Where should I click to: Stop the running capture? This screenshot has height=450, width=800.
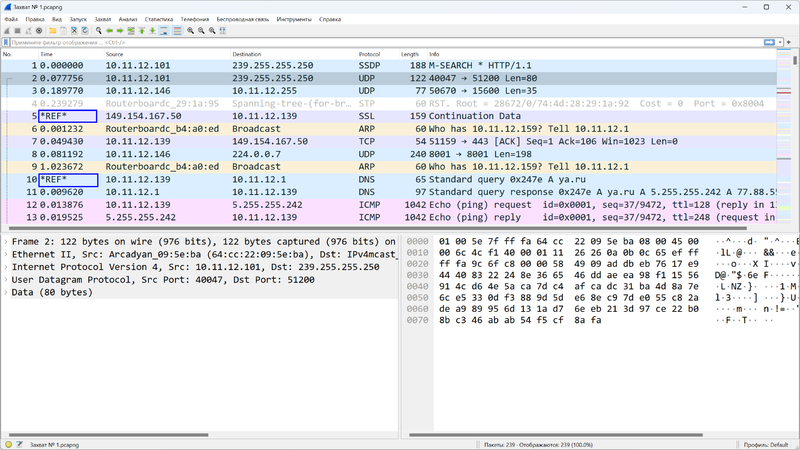click(x=17, y=31)
